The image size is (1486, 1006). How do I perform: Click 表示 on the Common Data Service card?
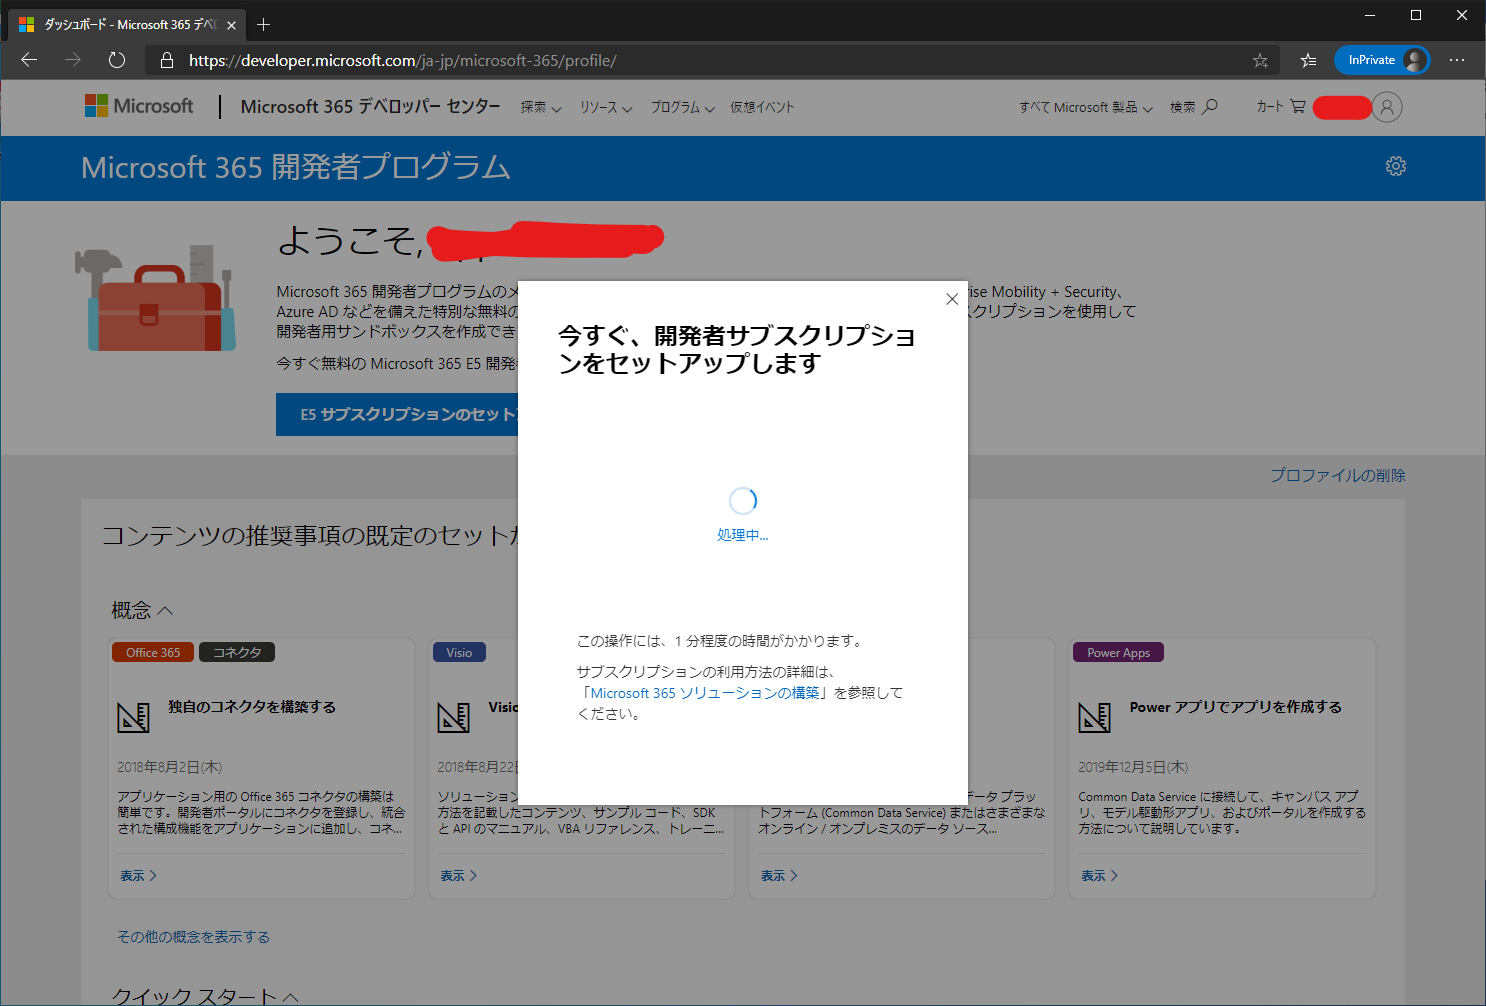tap(779, 876)
